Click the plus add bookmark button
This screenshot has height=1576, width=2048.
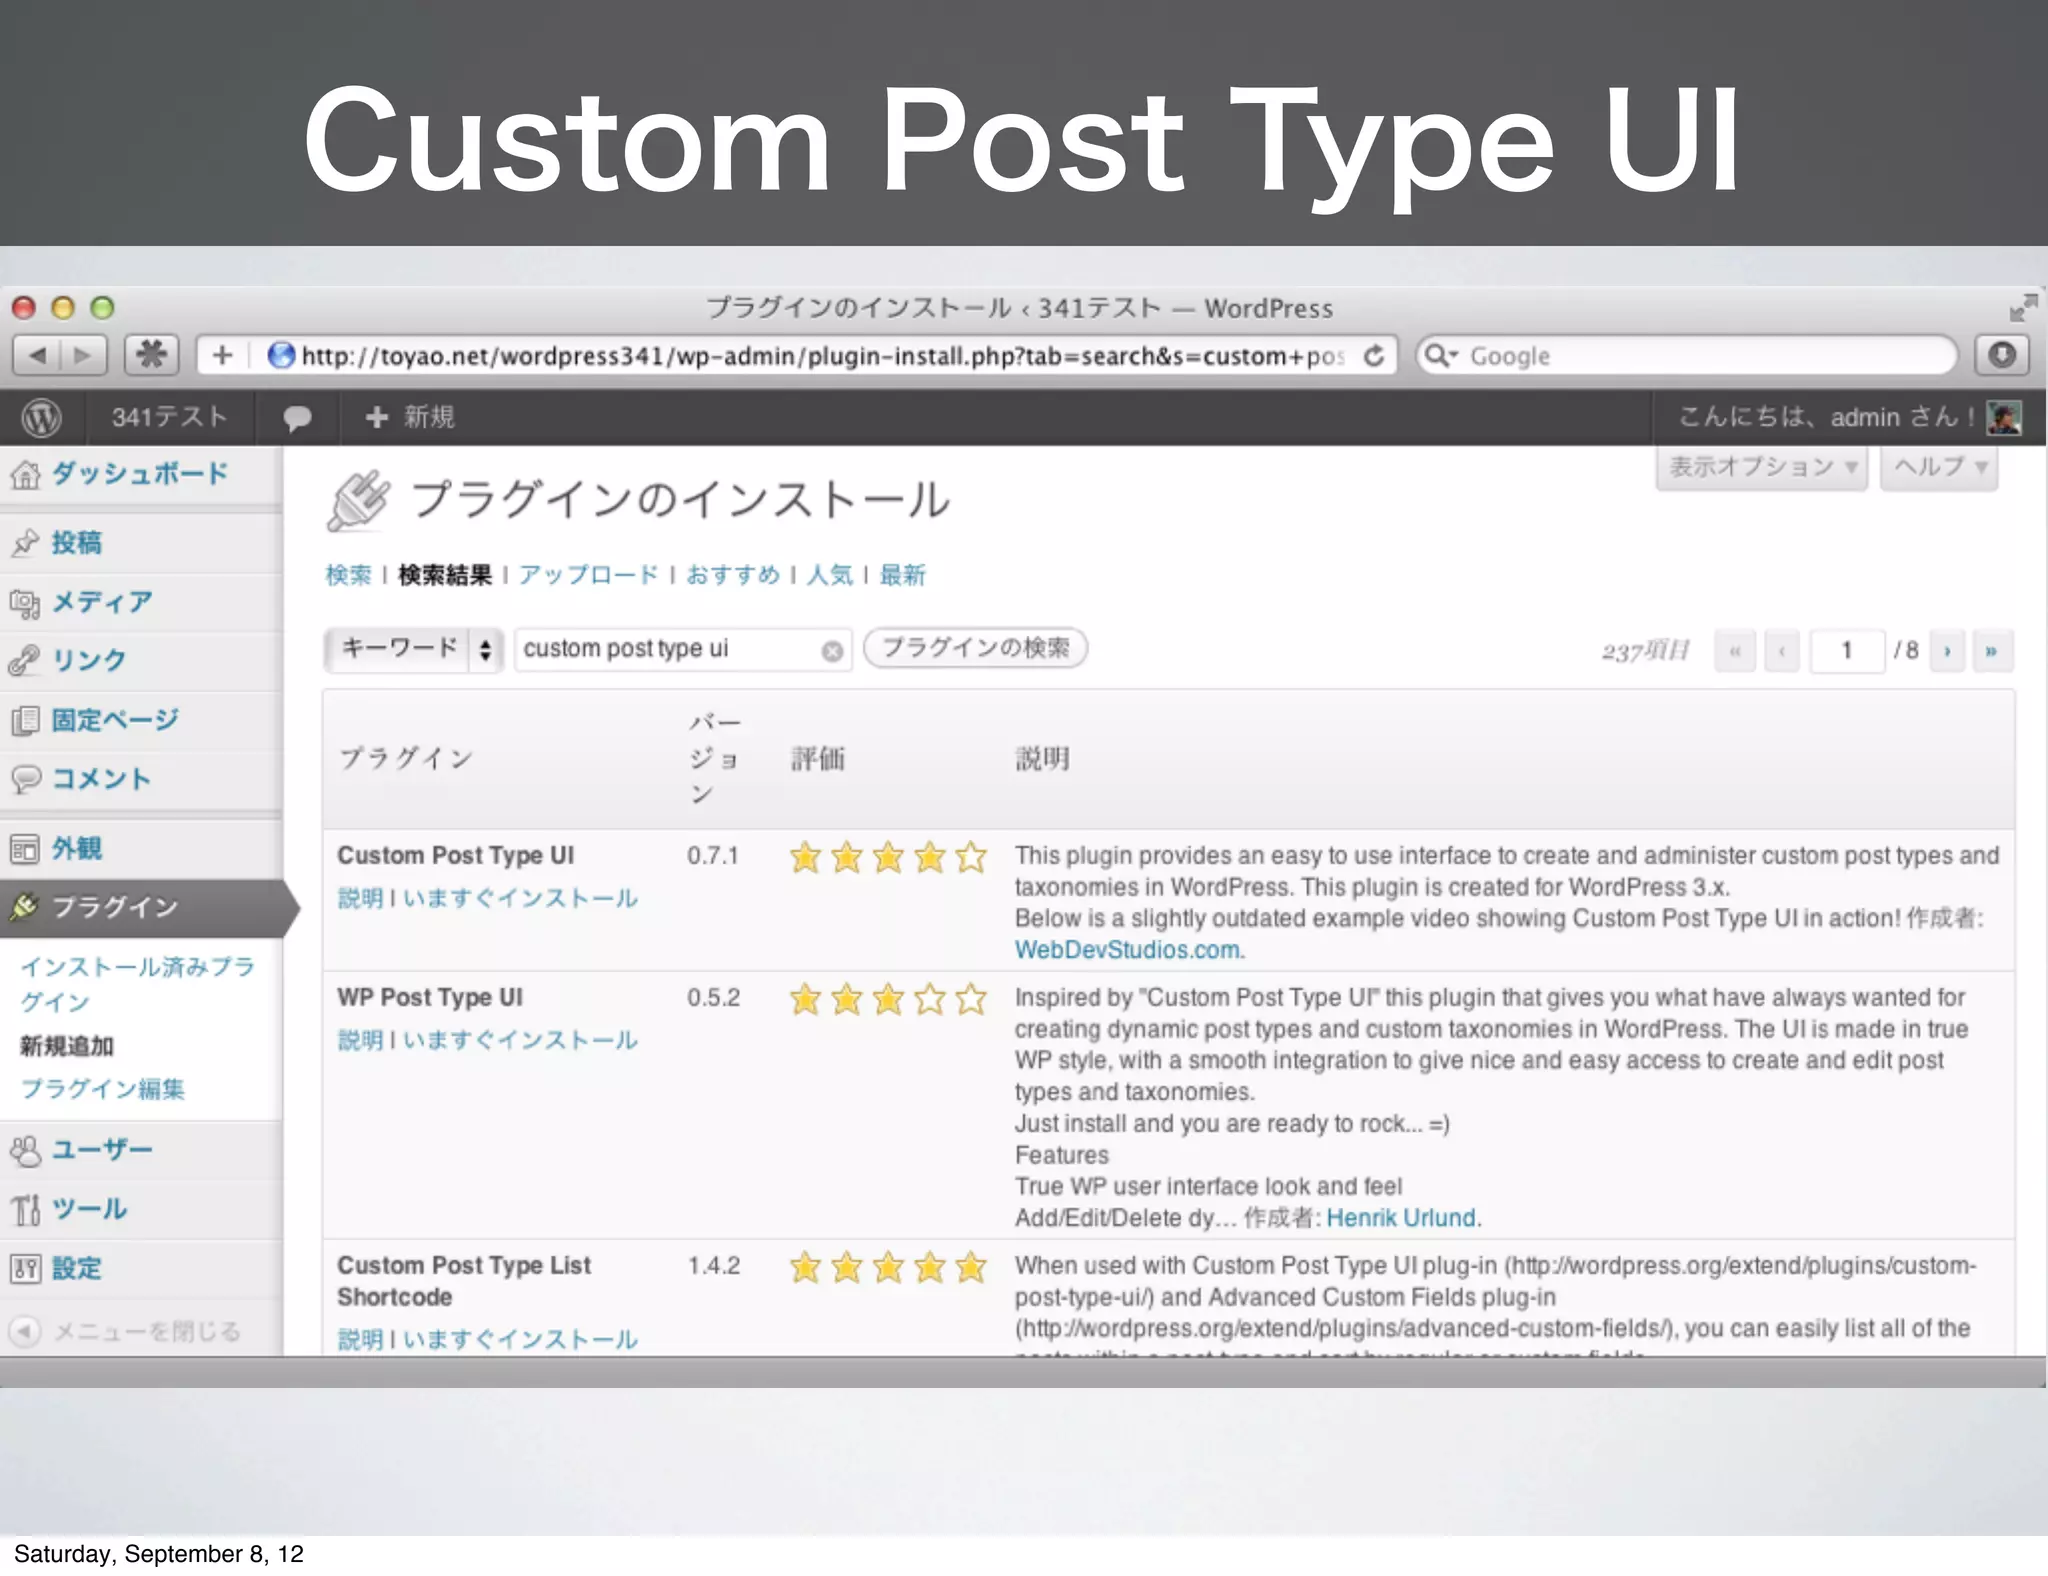(x=222, y=355)
